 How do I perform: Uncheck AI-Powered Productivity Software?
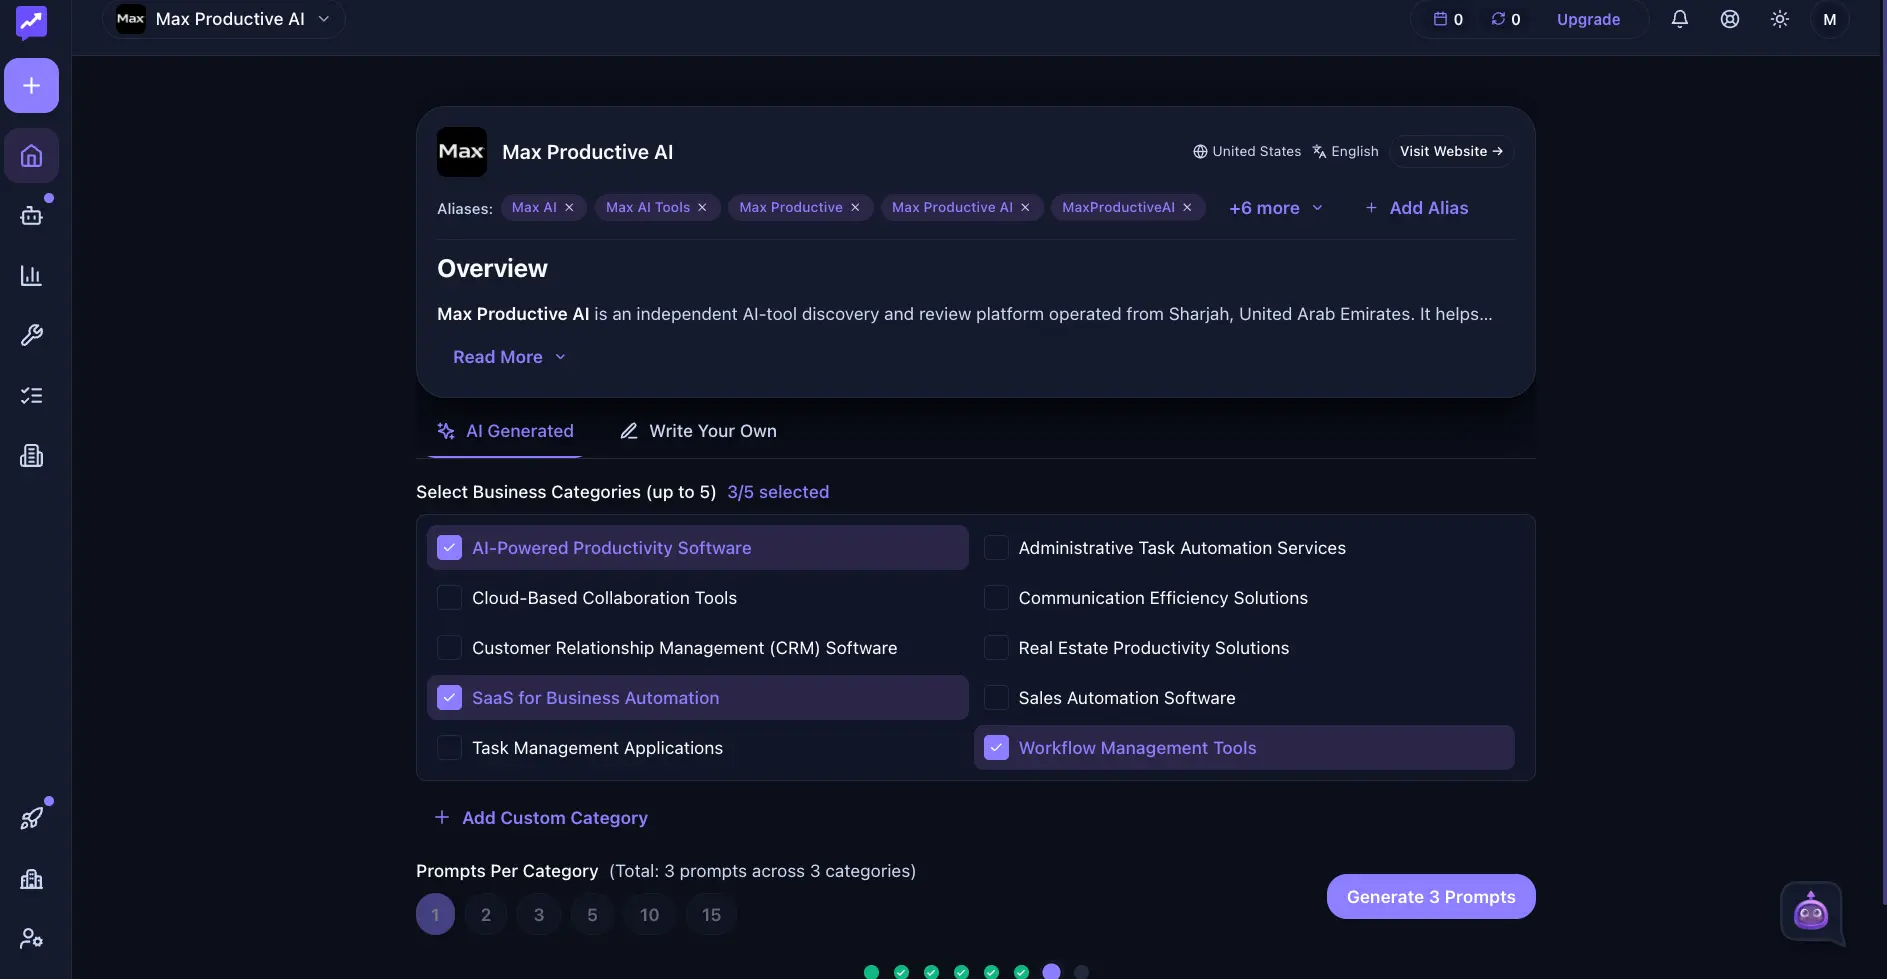tap(449, 548)
